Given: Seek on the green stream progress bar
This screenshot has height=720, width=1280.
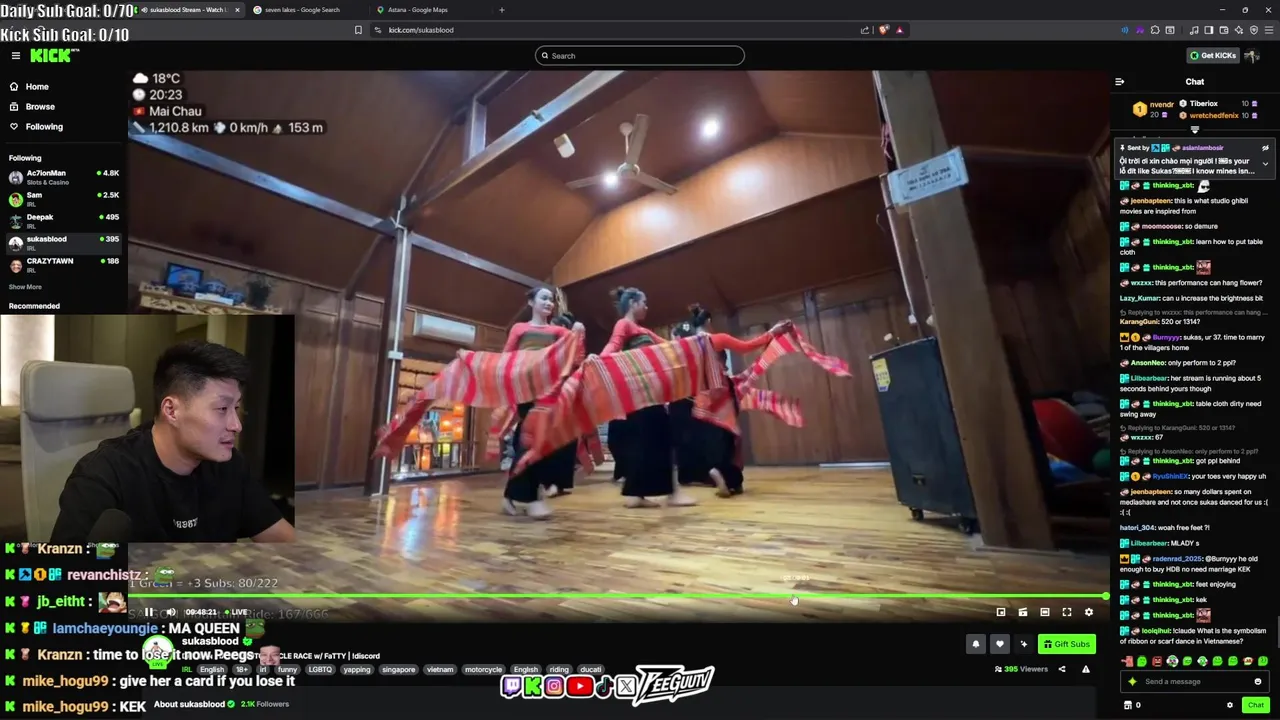Looking at the screenshot, I should [618, 597].
